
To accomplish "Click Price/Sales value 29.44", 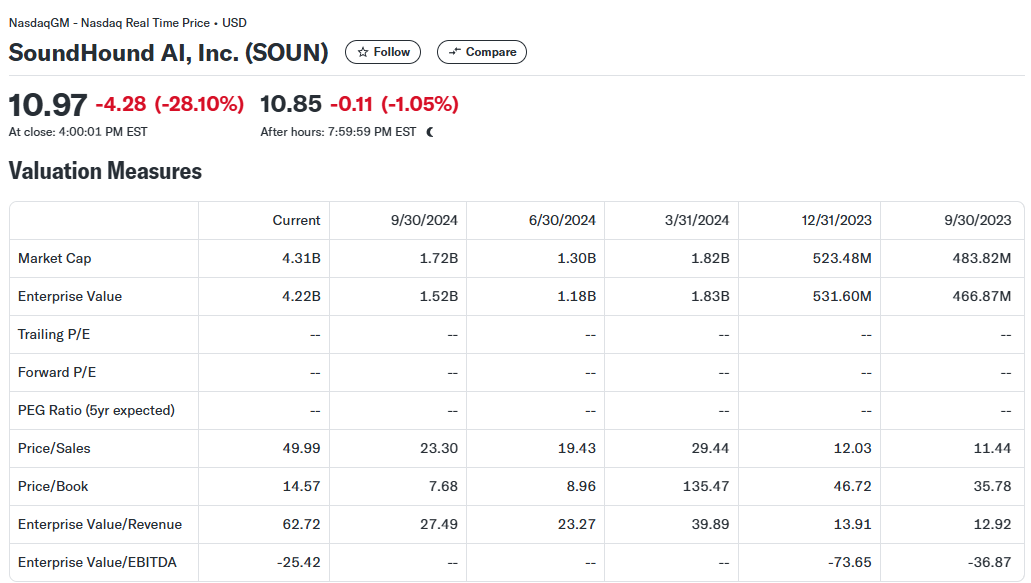I will [710, 448].
